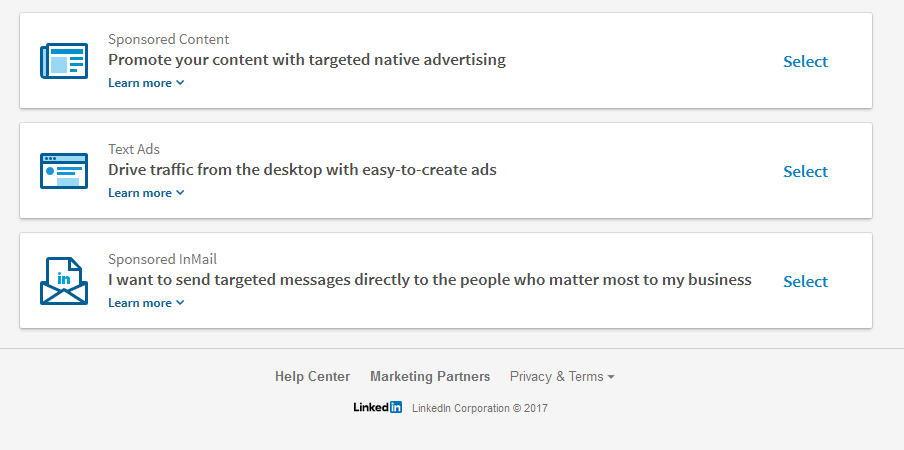904x450 pixels.
Task: Click the Sponsored InMail envelope icon
Action: pyautogui.click(x=63, y=281)
